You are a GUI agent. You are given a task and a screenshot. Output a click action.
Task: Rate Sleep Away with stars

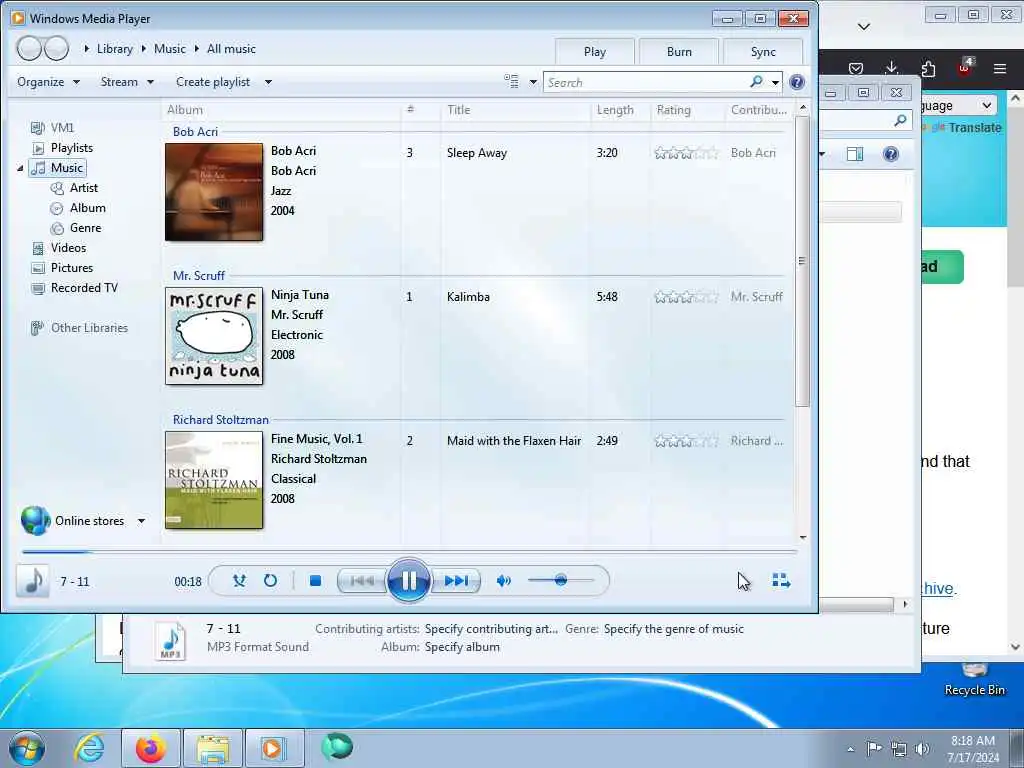[x=686, y=153]
